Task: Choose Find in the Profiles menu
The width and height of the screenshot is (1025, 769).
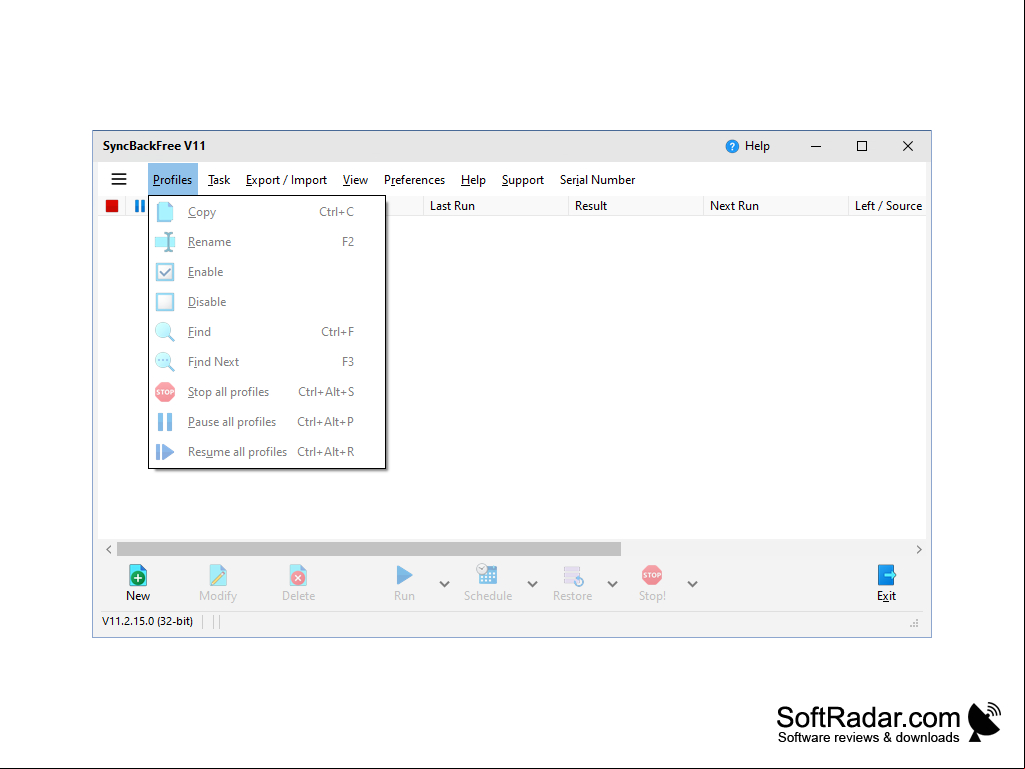Action: pos(267,332)
